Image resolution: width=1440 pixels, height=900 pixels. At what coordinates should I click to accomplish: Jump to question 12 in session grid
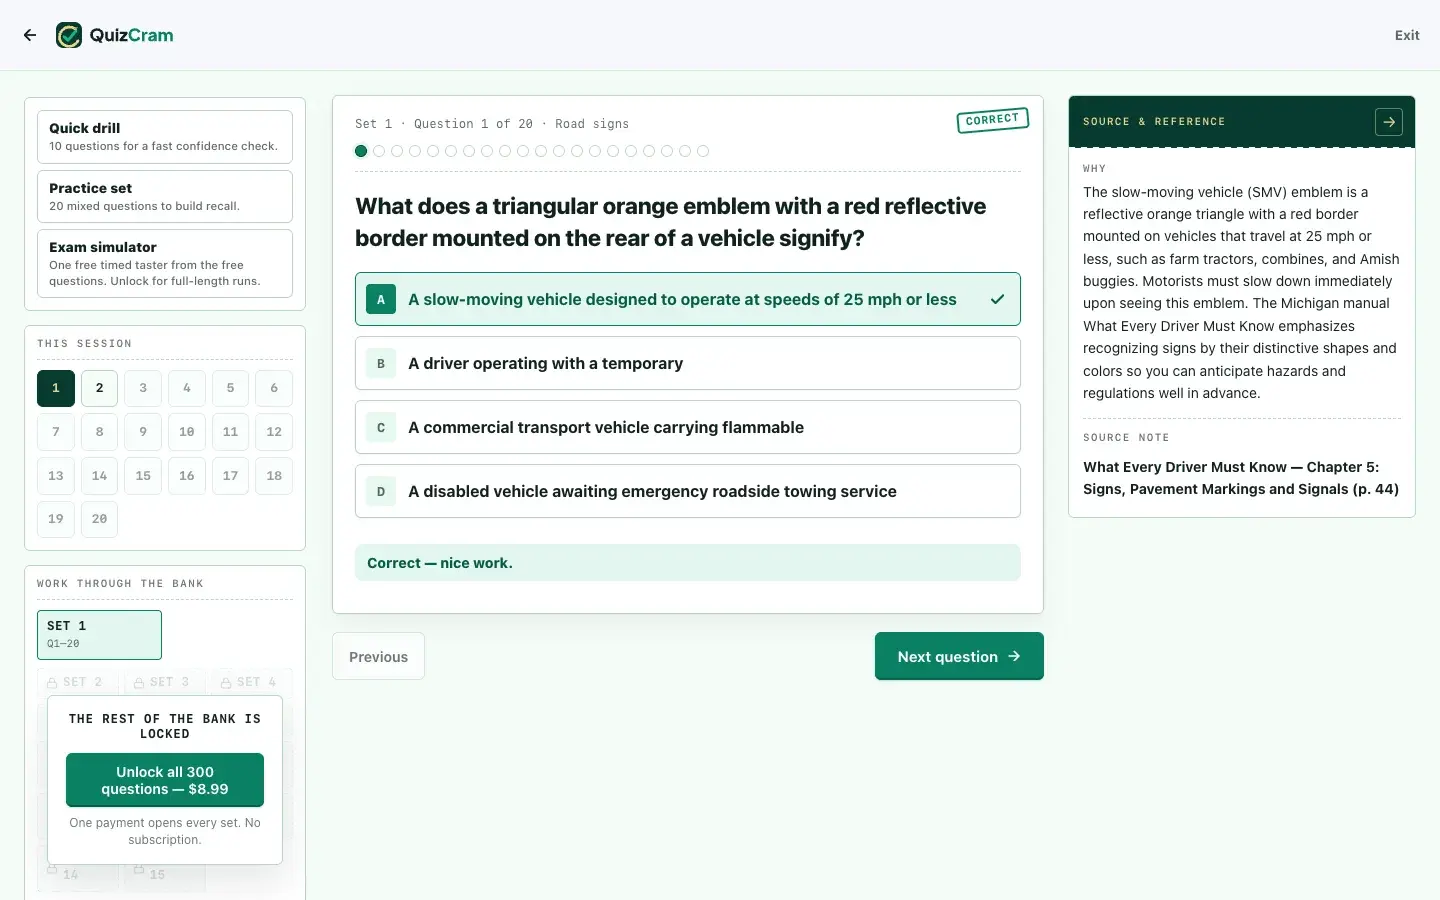tap(274, 432)
